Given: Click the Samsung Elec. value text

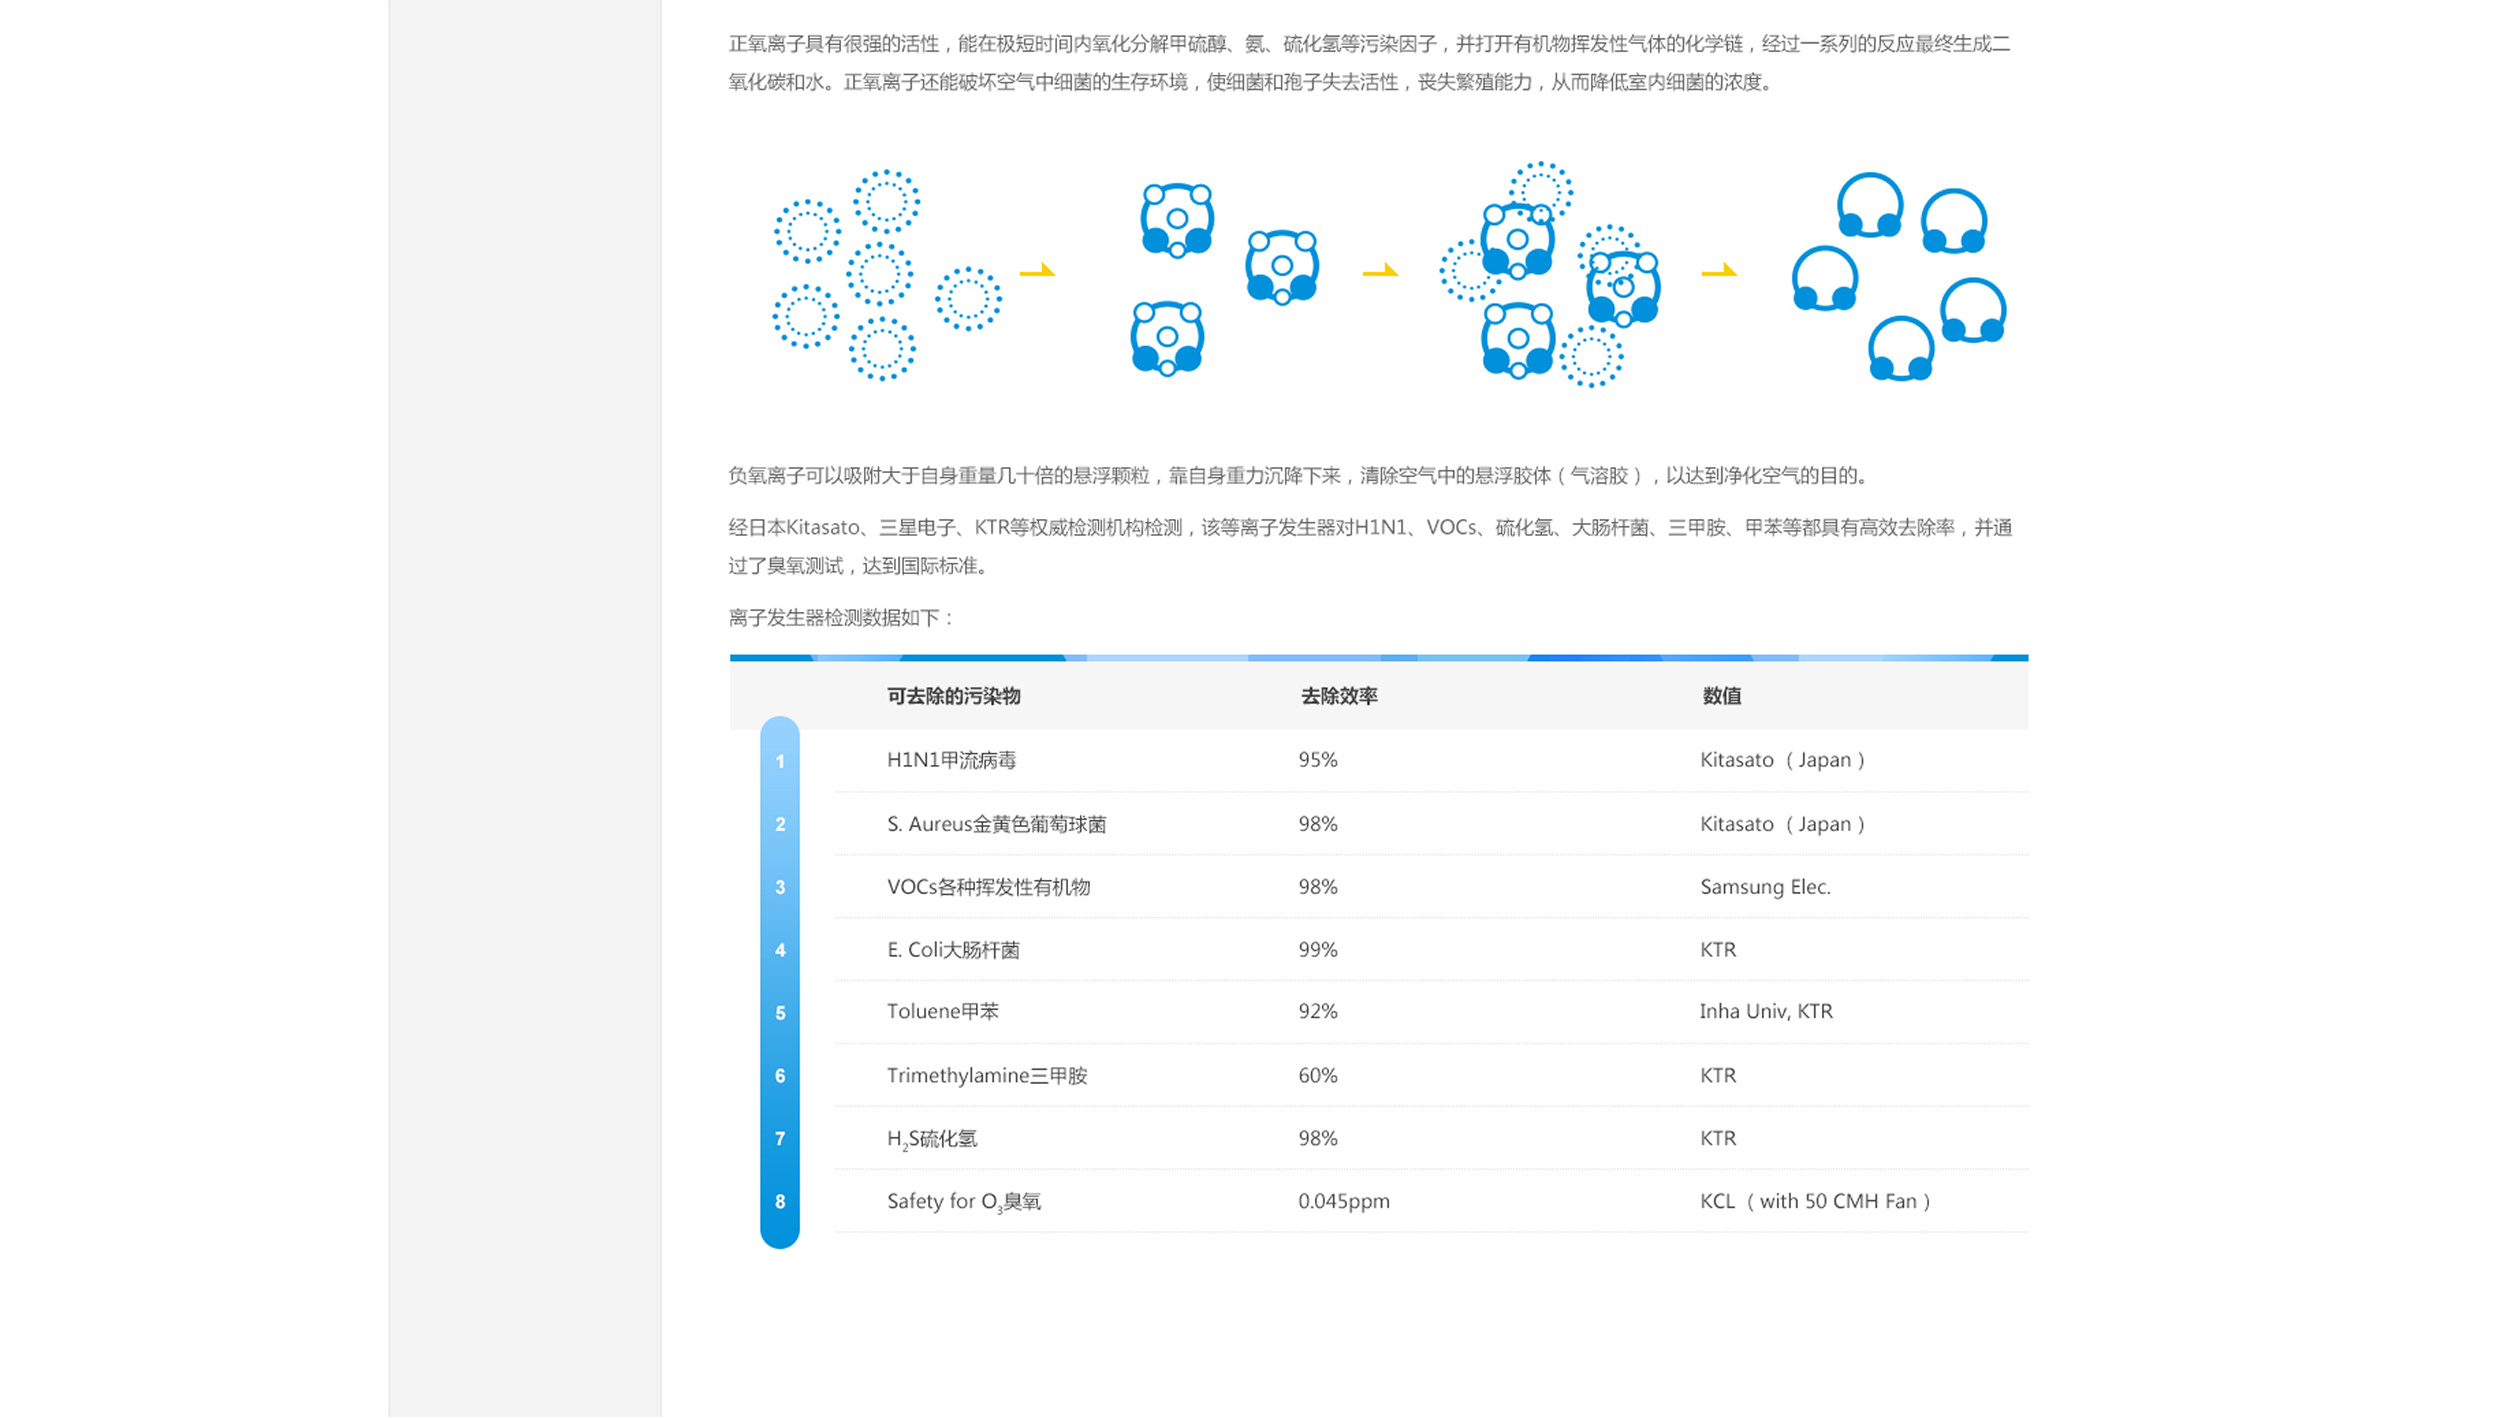Looking at the screenshot, I should 1763,886.
